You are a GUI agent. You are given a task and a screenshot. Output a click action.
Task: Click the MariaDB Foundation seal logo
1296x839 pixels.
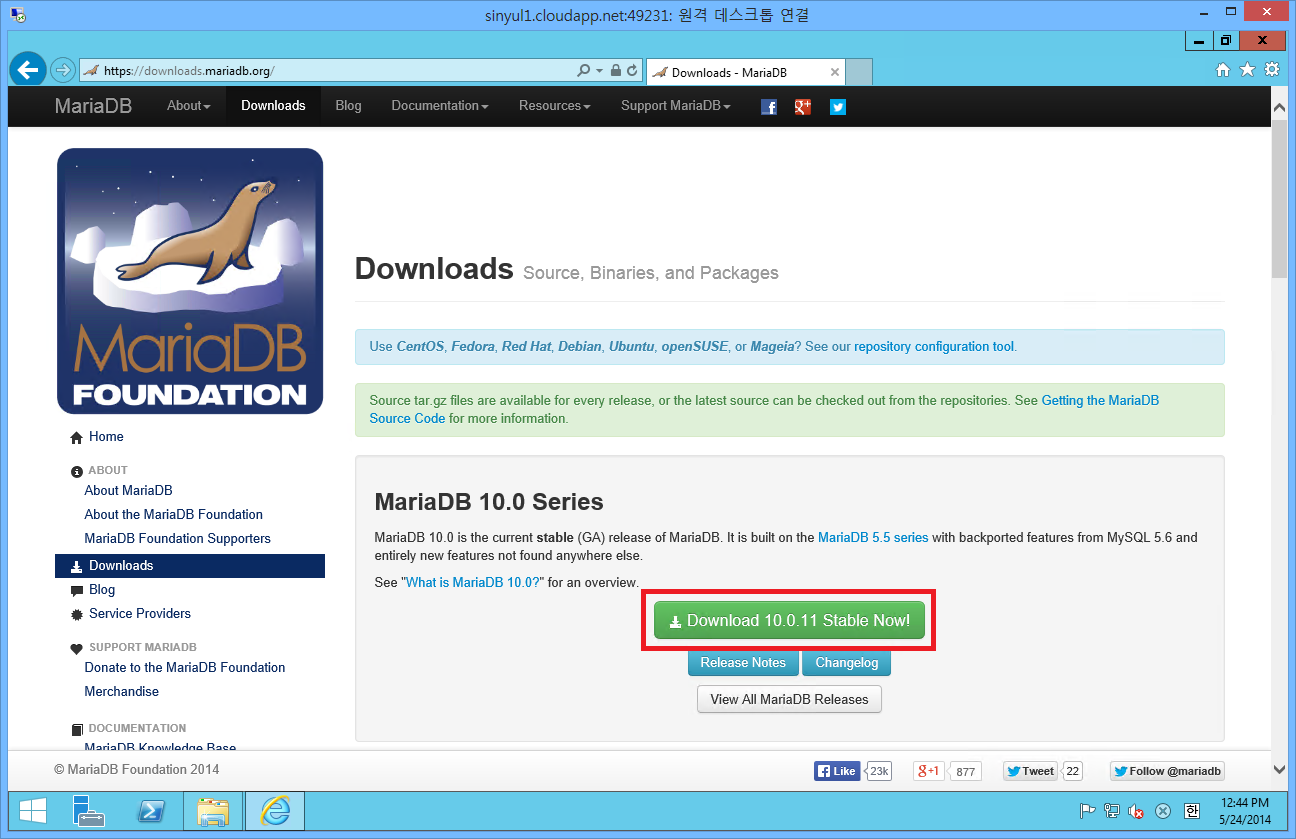click(x=190, y=281)
